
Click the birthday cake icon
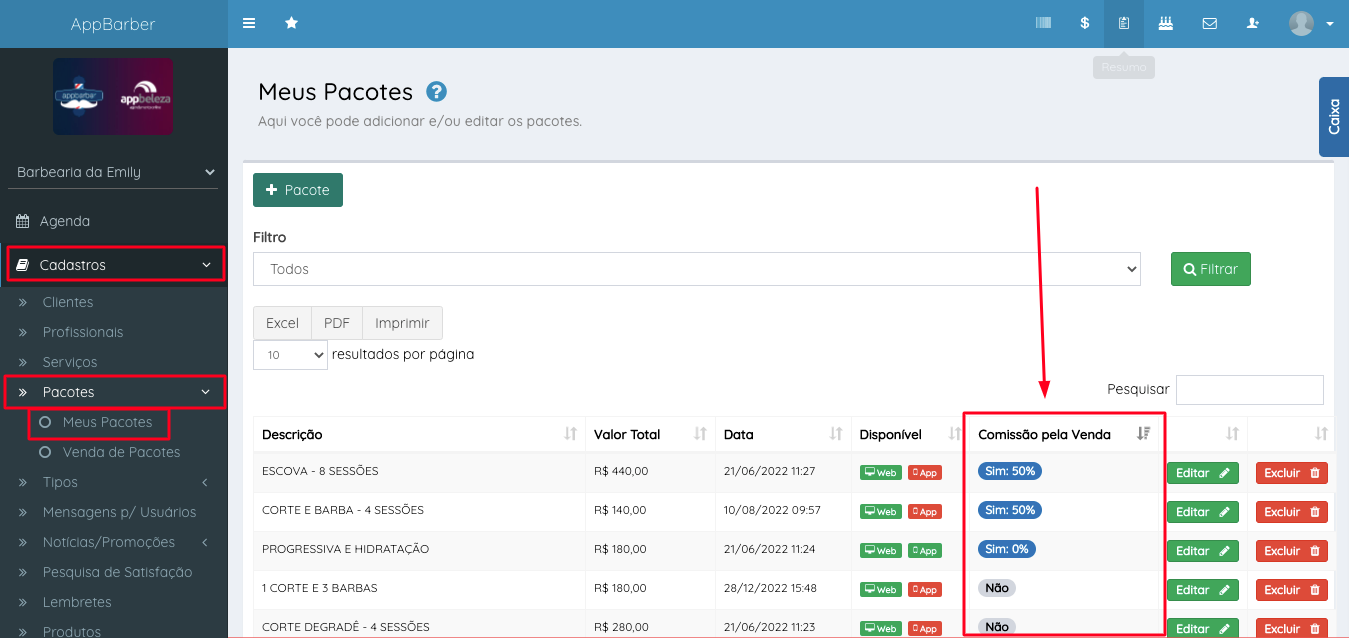pos(1165,23)
